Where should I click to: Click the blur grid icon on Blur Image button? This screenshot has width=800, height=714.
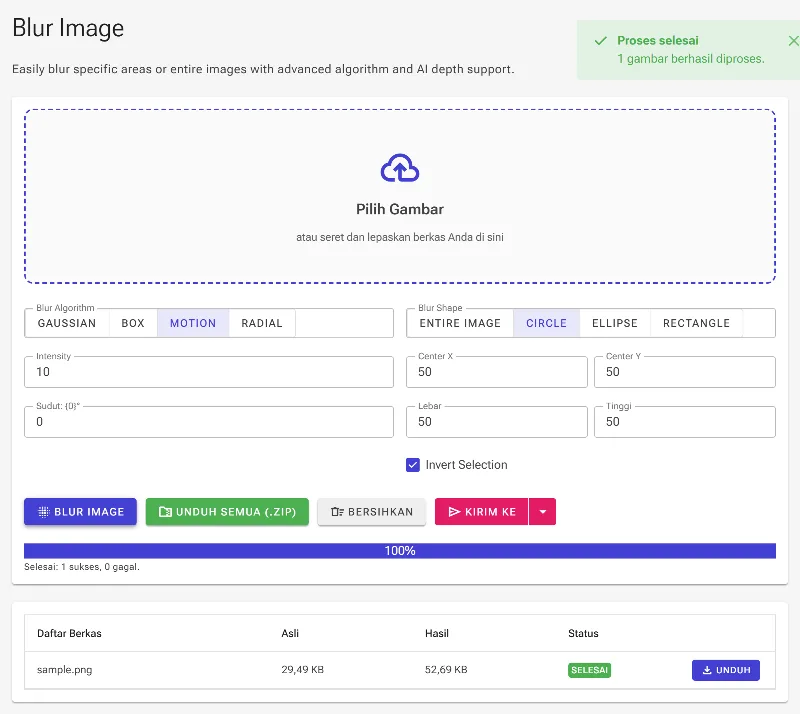[44, 512]
